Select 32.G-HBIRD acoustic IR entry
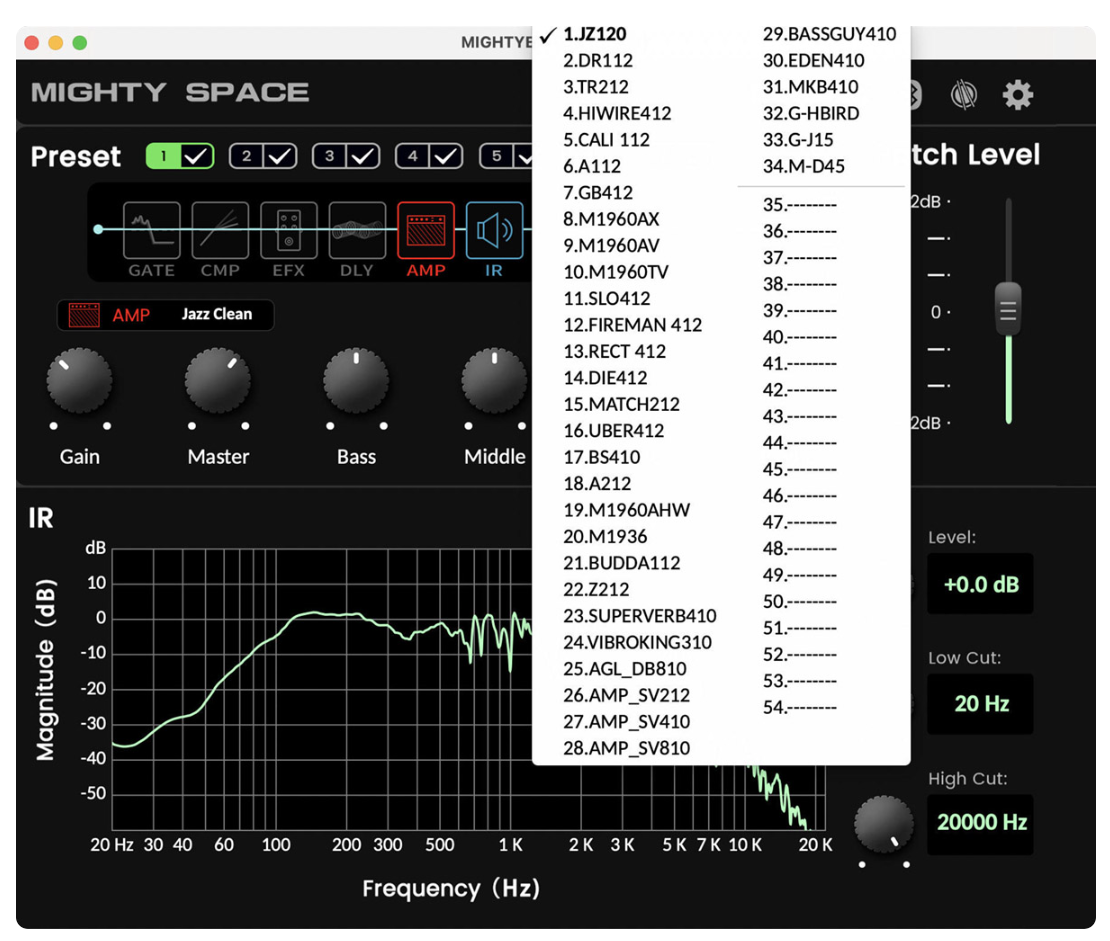 (810, 113)
